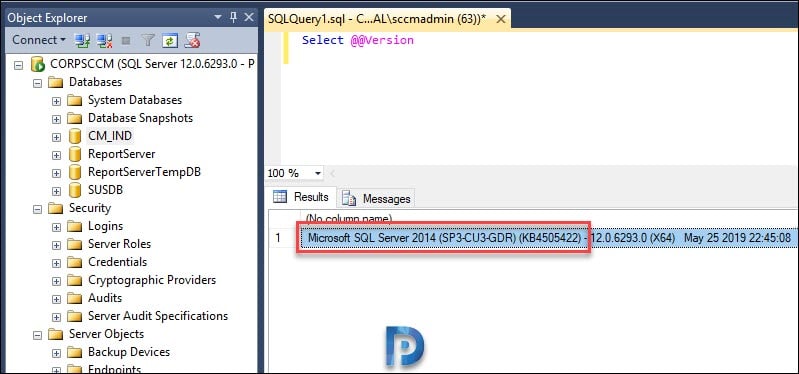
Task: Click the Refresh icon in Object Explorer
Action: pos(170,40)
